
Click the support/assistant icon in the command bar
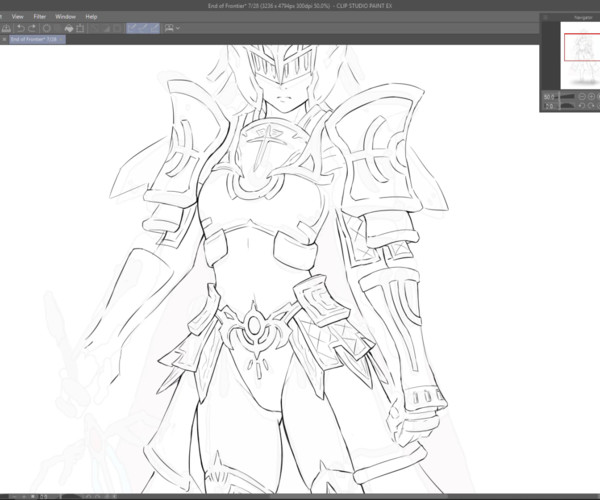tap(169, 28)
